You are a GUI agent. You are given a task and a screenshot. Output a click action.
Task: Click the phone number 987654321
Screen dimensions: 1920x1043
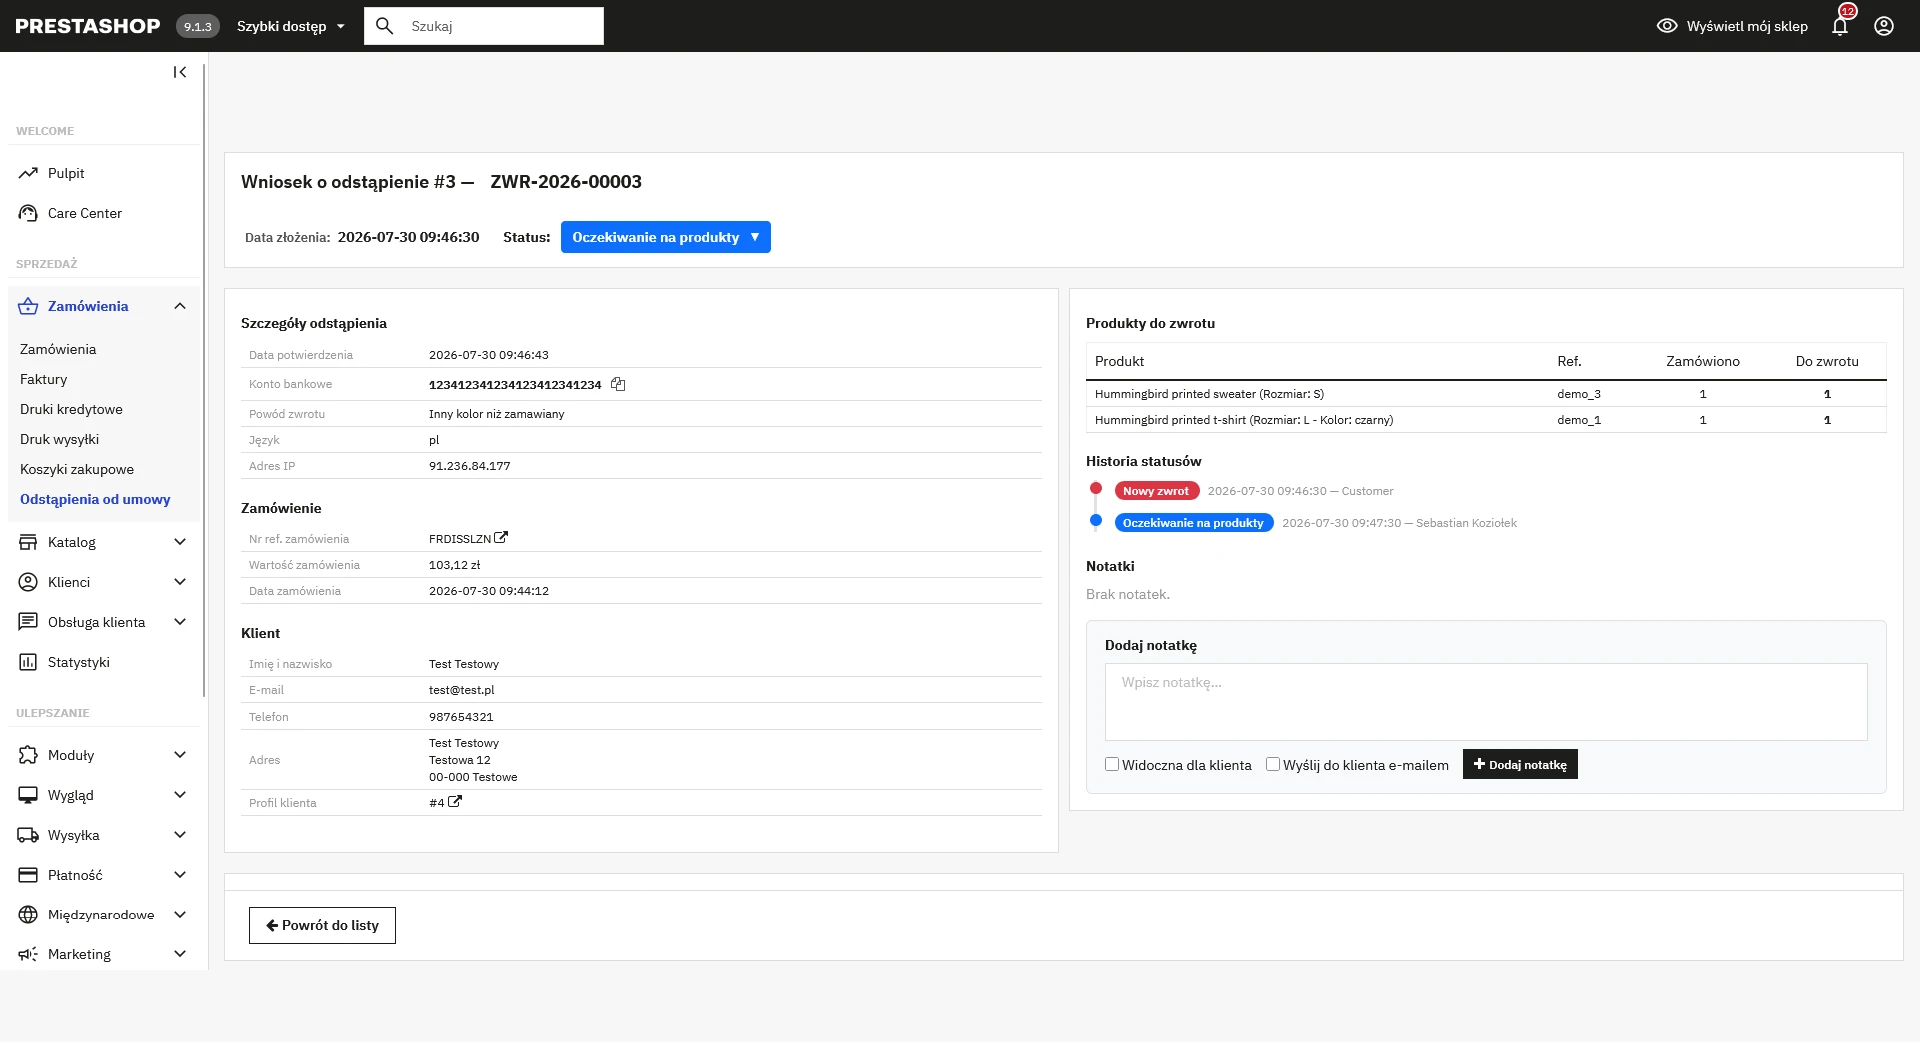coord(461,717)
